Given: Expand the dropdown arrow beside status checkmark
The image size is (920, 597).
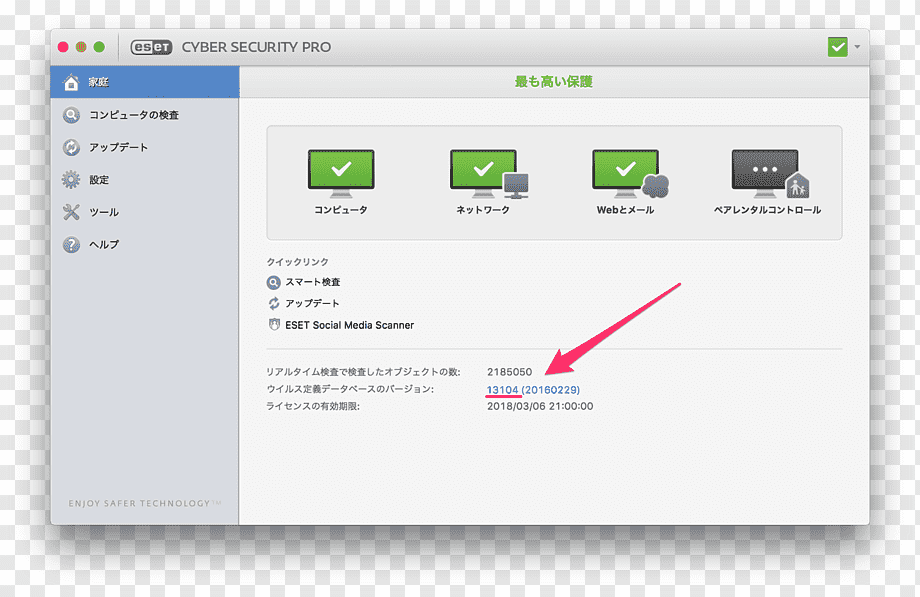Looking at the screenshot, I should coord(857,47).
